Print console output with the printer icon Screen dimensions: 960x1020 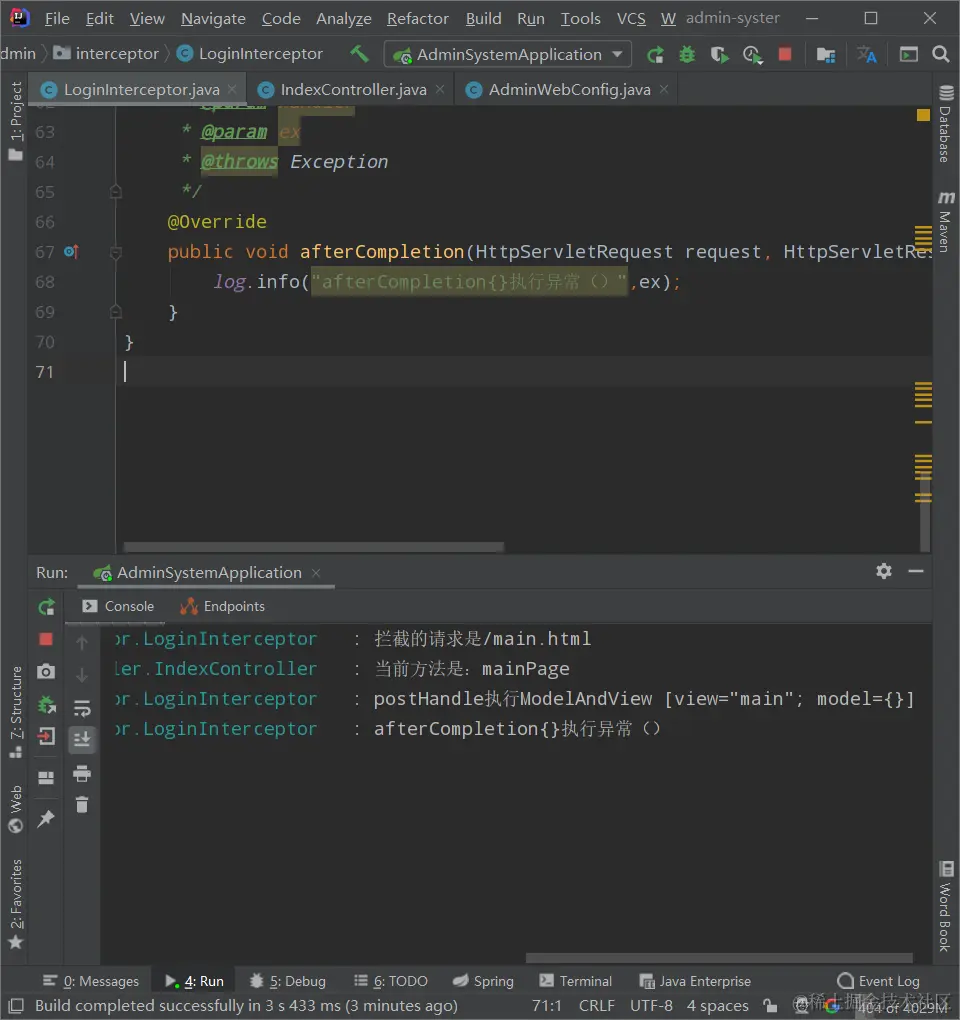82,773
